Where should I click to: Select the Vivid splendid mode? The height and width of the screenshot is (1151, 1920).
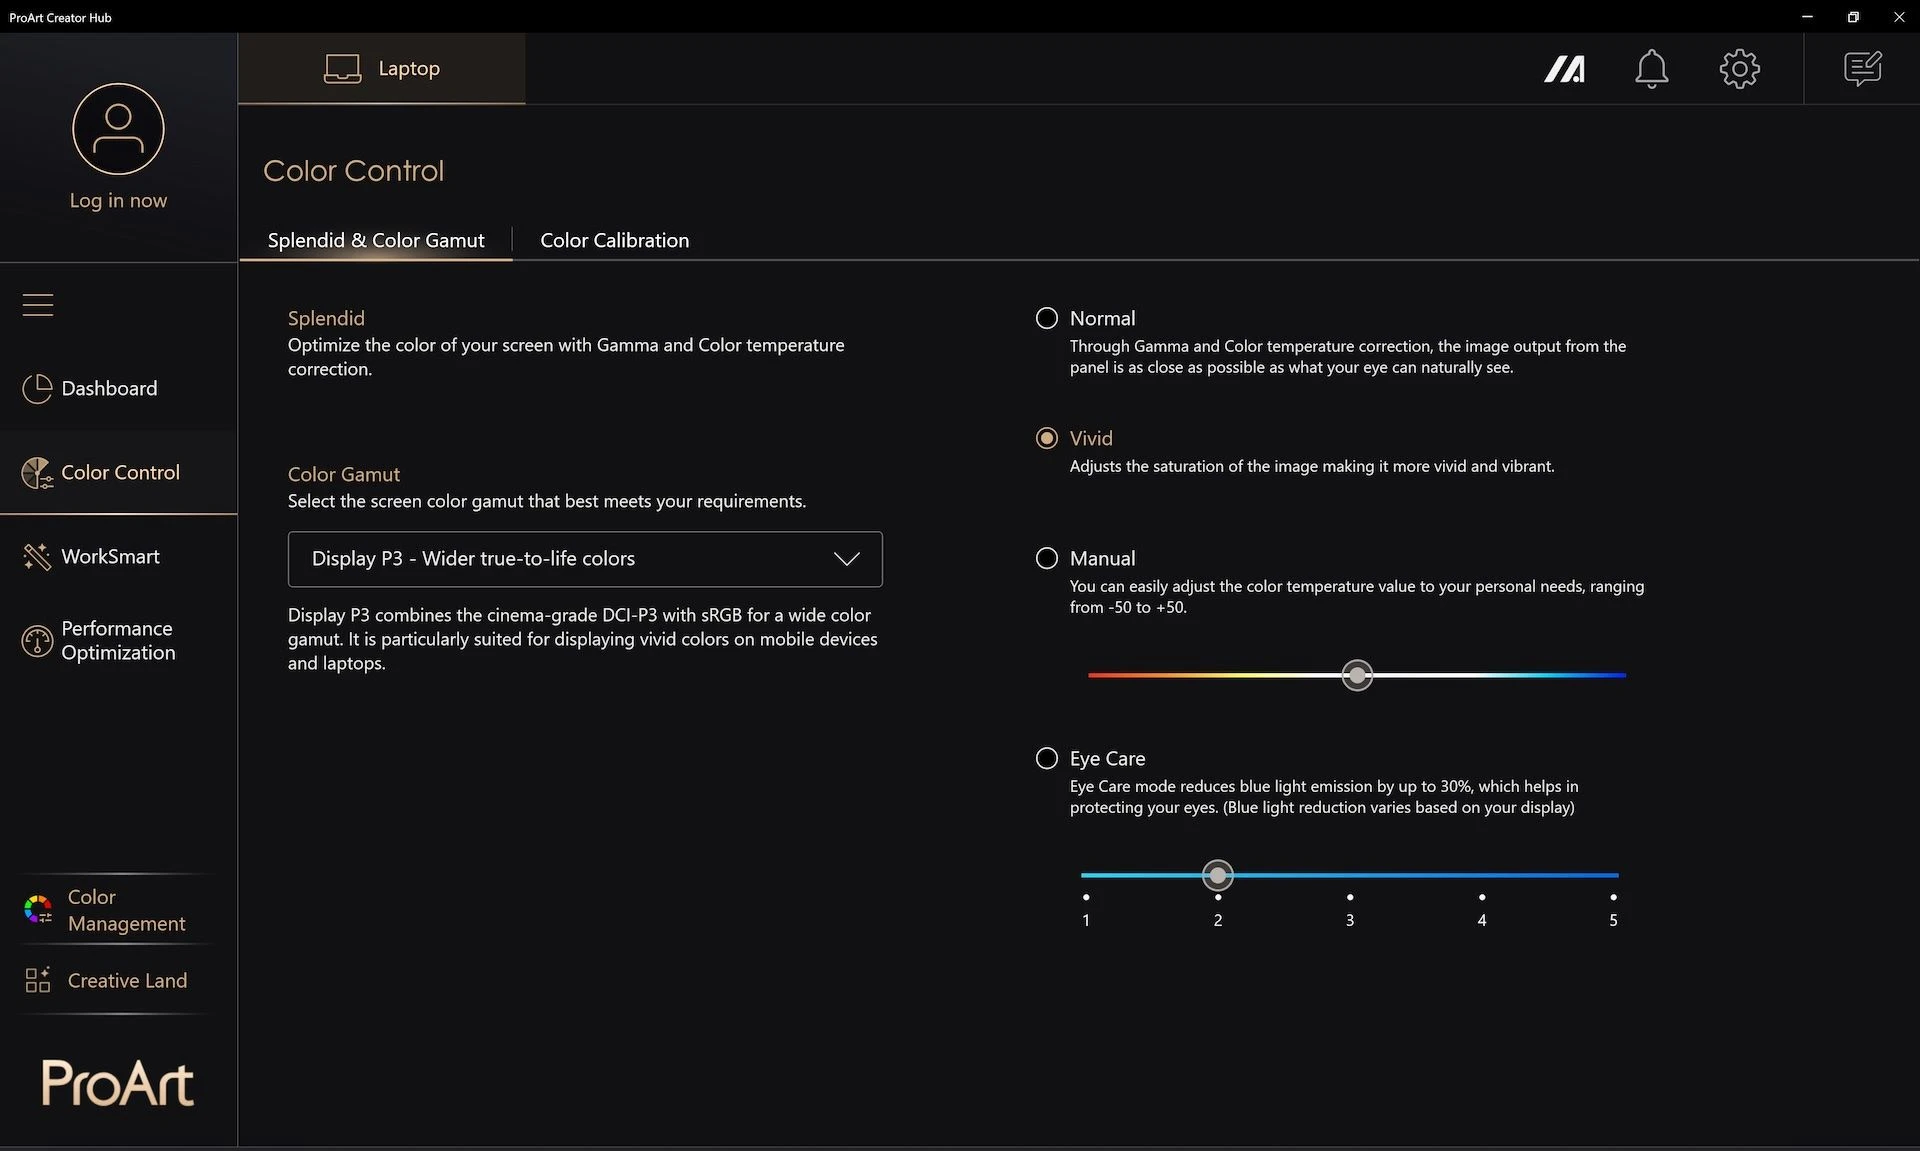click(1047, 438)
